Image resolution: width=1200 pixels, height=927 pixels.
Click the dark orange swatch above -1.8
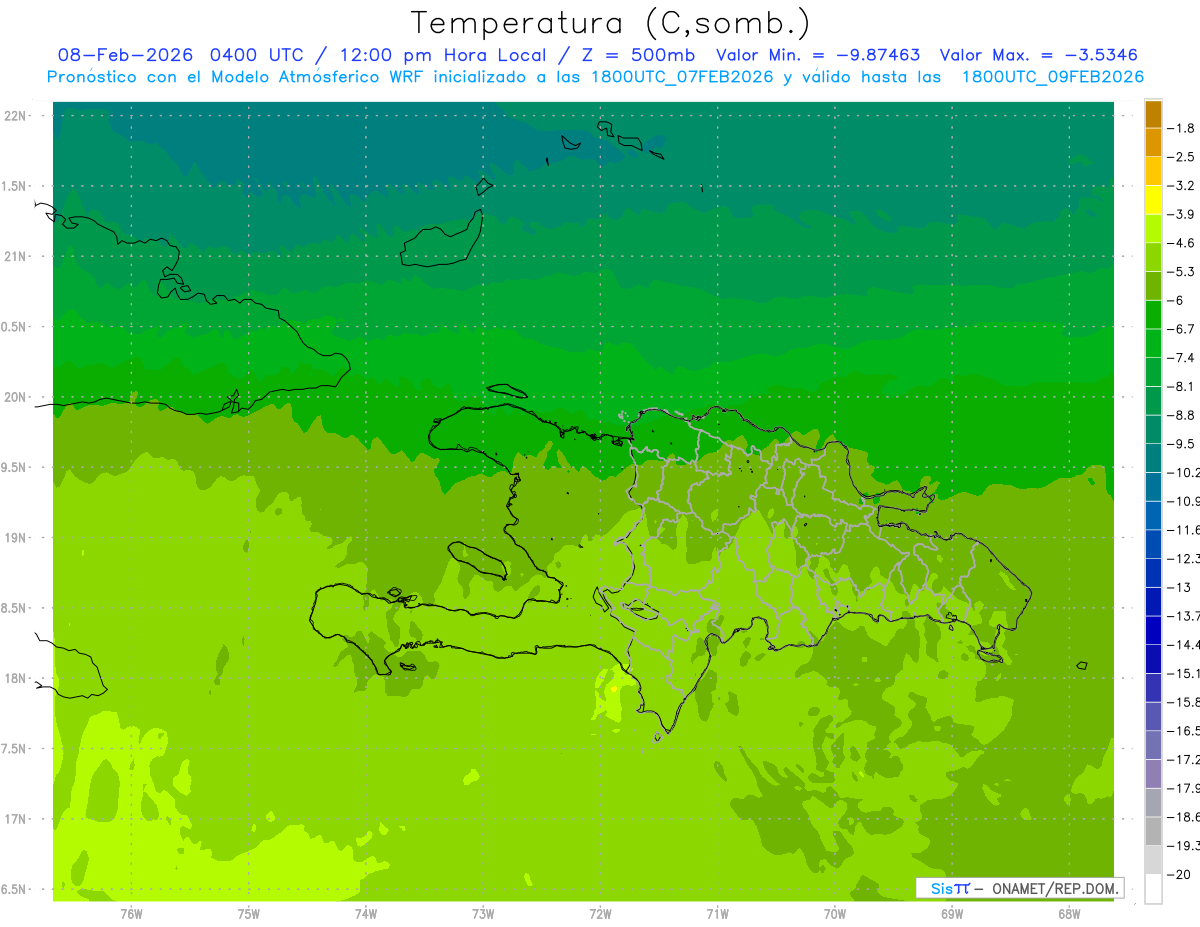tap(1153, 114)
